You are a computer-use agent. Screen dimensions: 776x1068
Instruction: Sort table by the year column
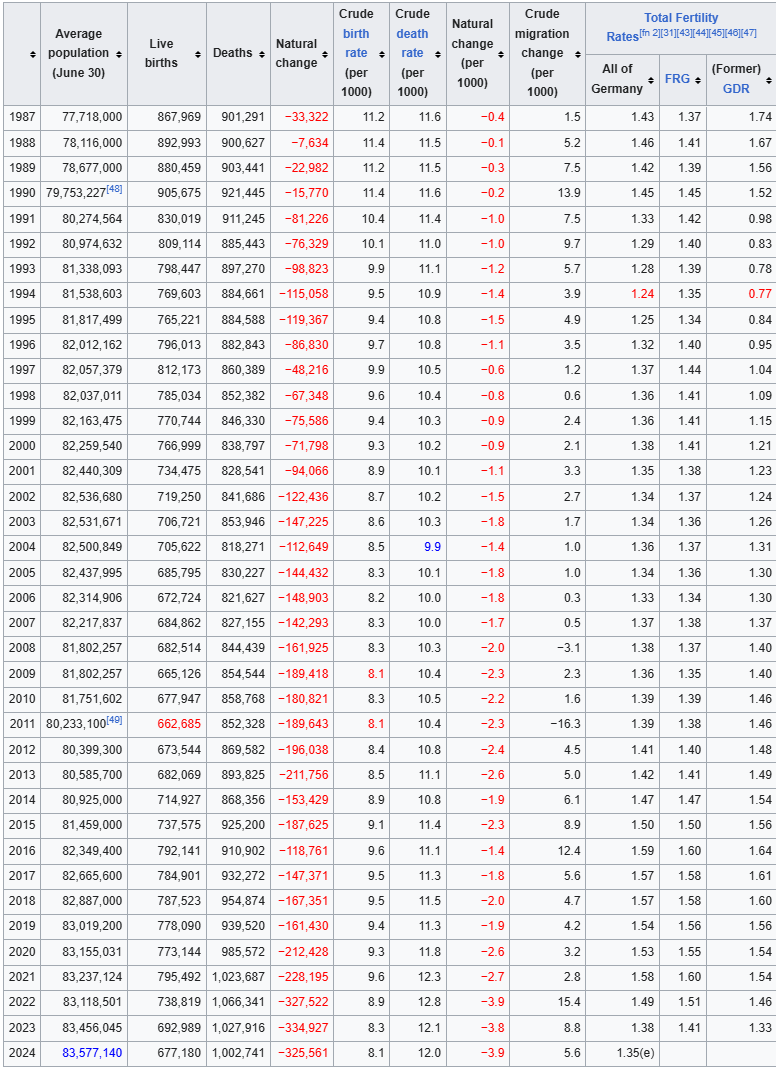(x=32, y=54)
